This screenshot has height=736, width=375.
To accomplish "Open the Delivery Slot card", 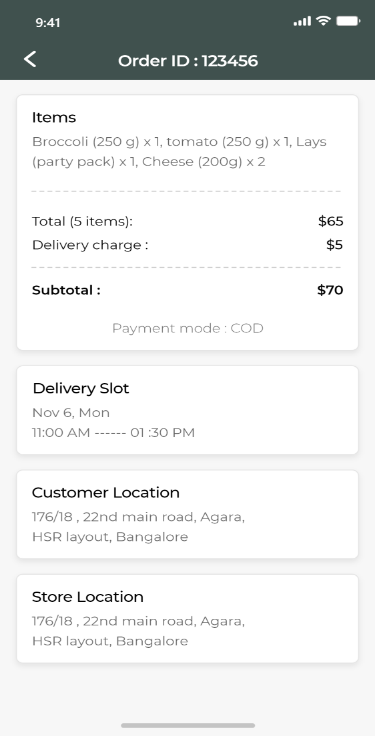I will pyautogui.click(x=188, y=410).
